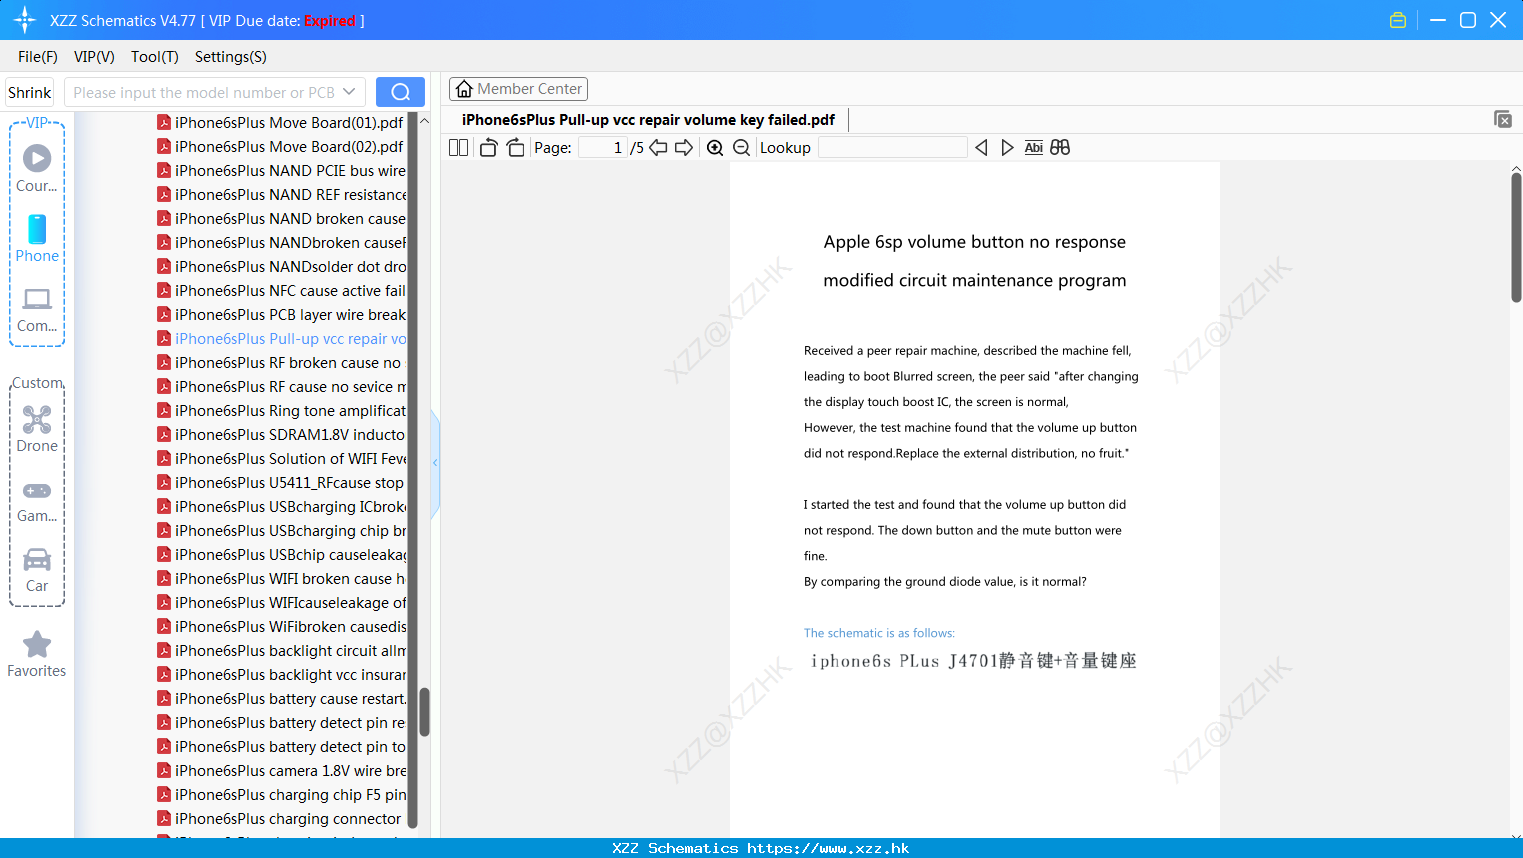1523x858 pixels.
Task: Click the blue search magnifier button
Action: pos(400,92)
